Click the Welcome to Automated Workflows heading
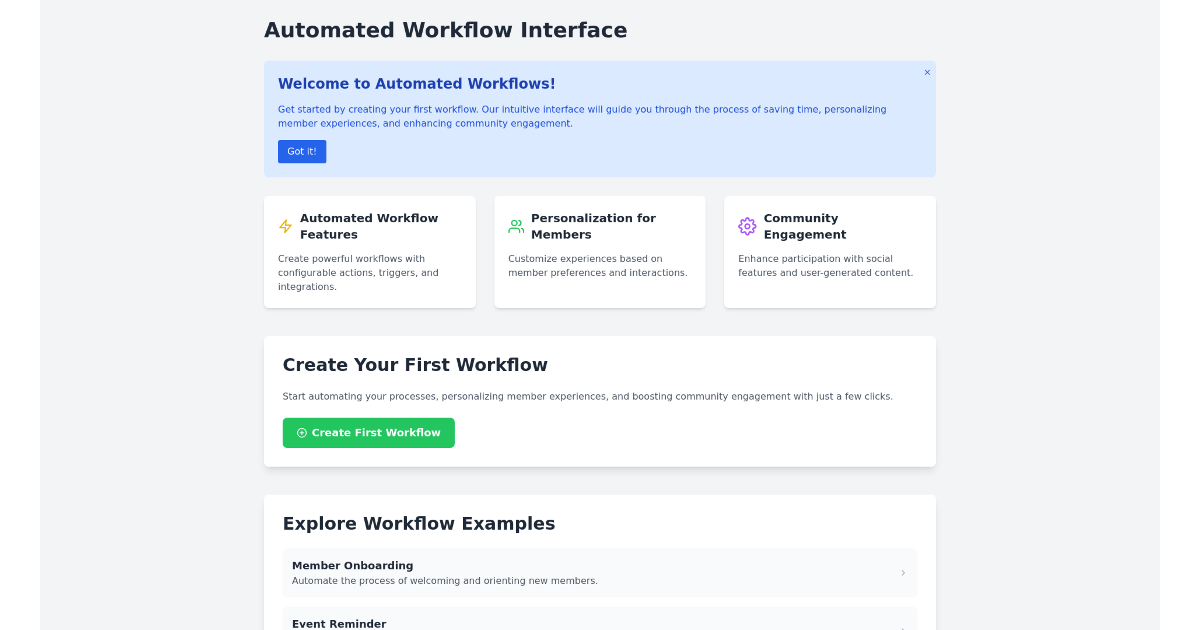 point(416,84)
